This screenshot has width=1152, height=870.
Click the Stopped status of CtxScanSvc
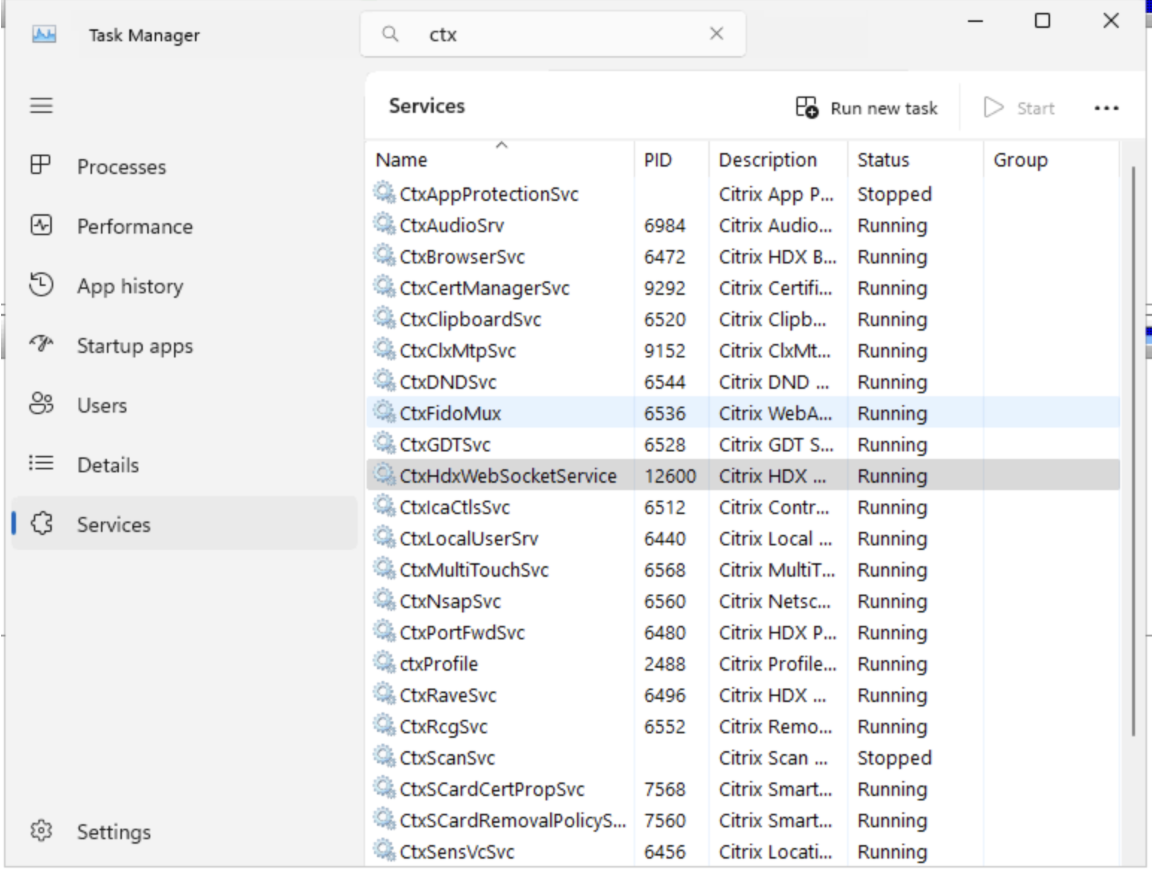894,758
